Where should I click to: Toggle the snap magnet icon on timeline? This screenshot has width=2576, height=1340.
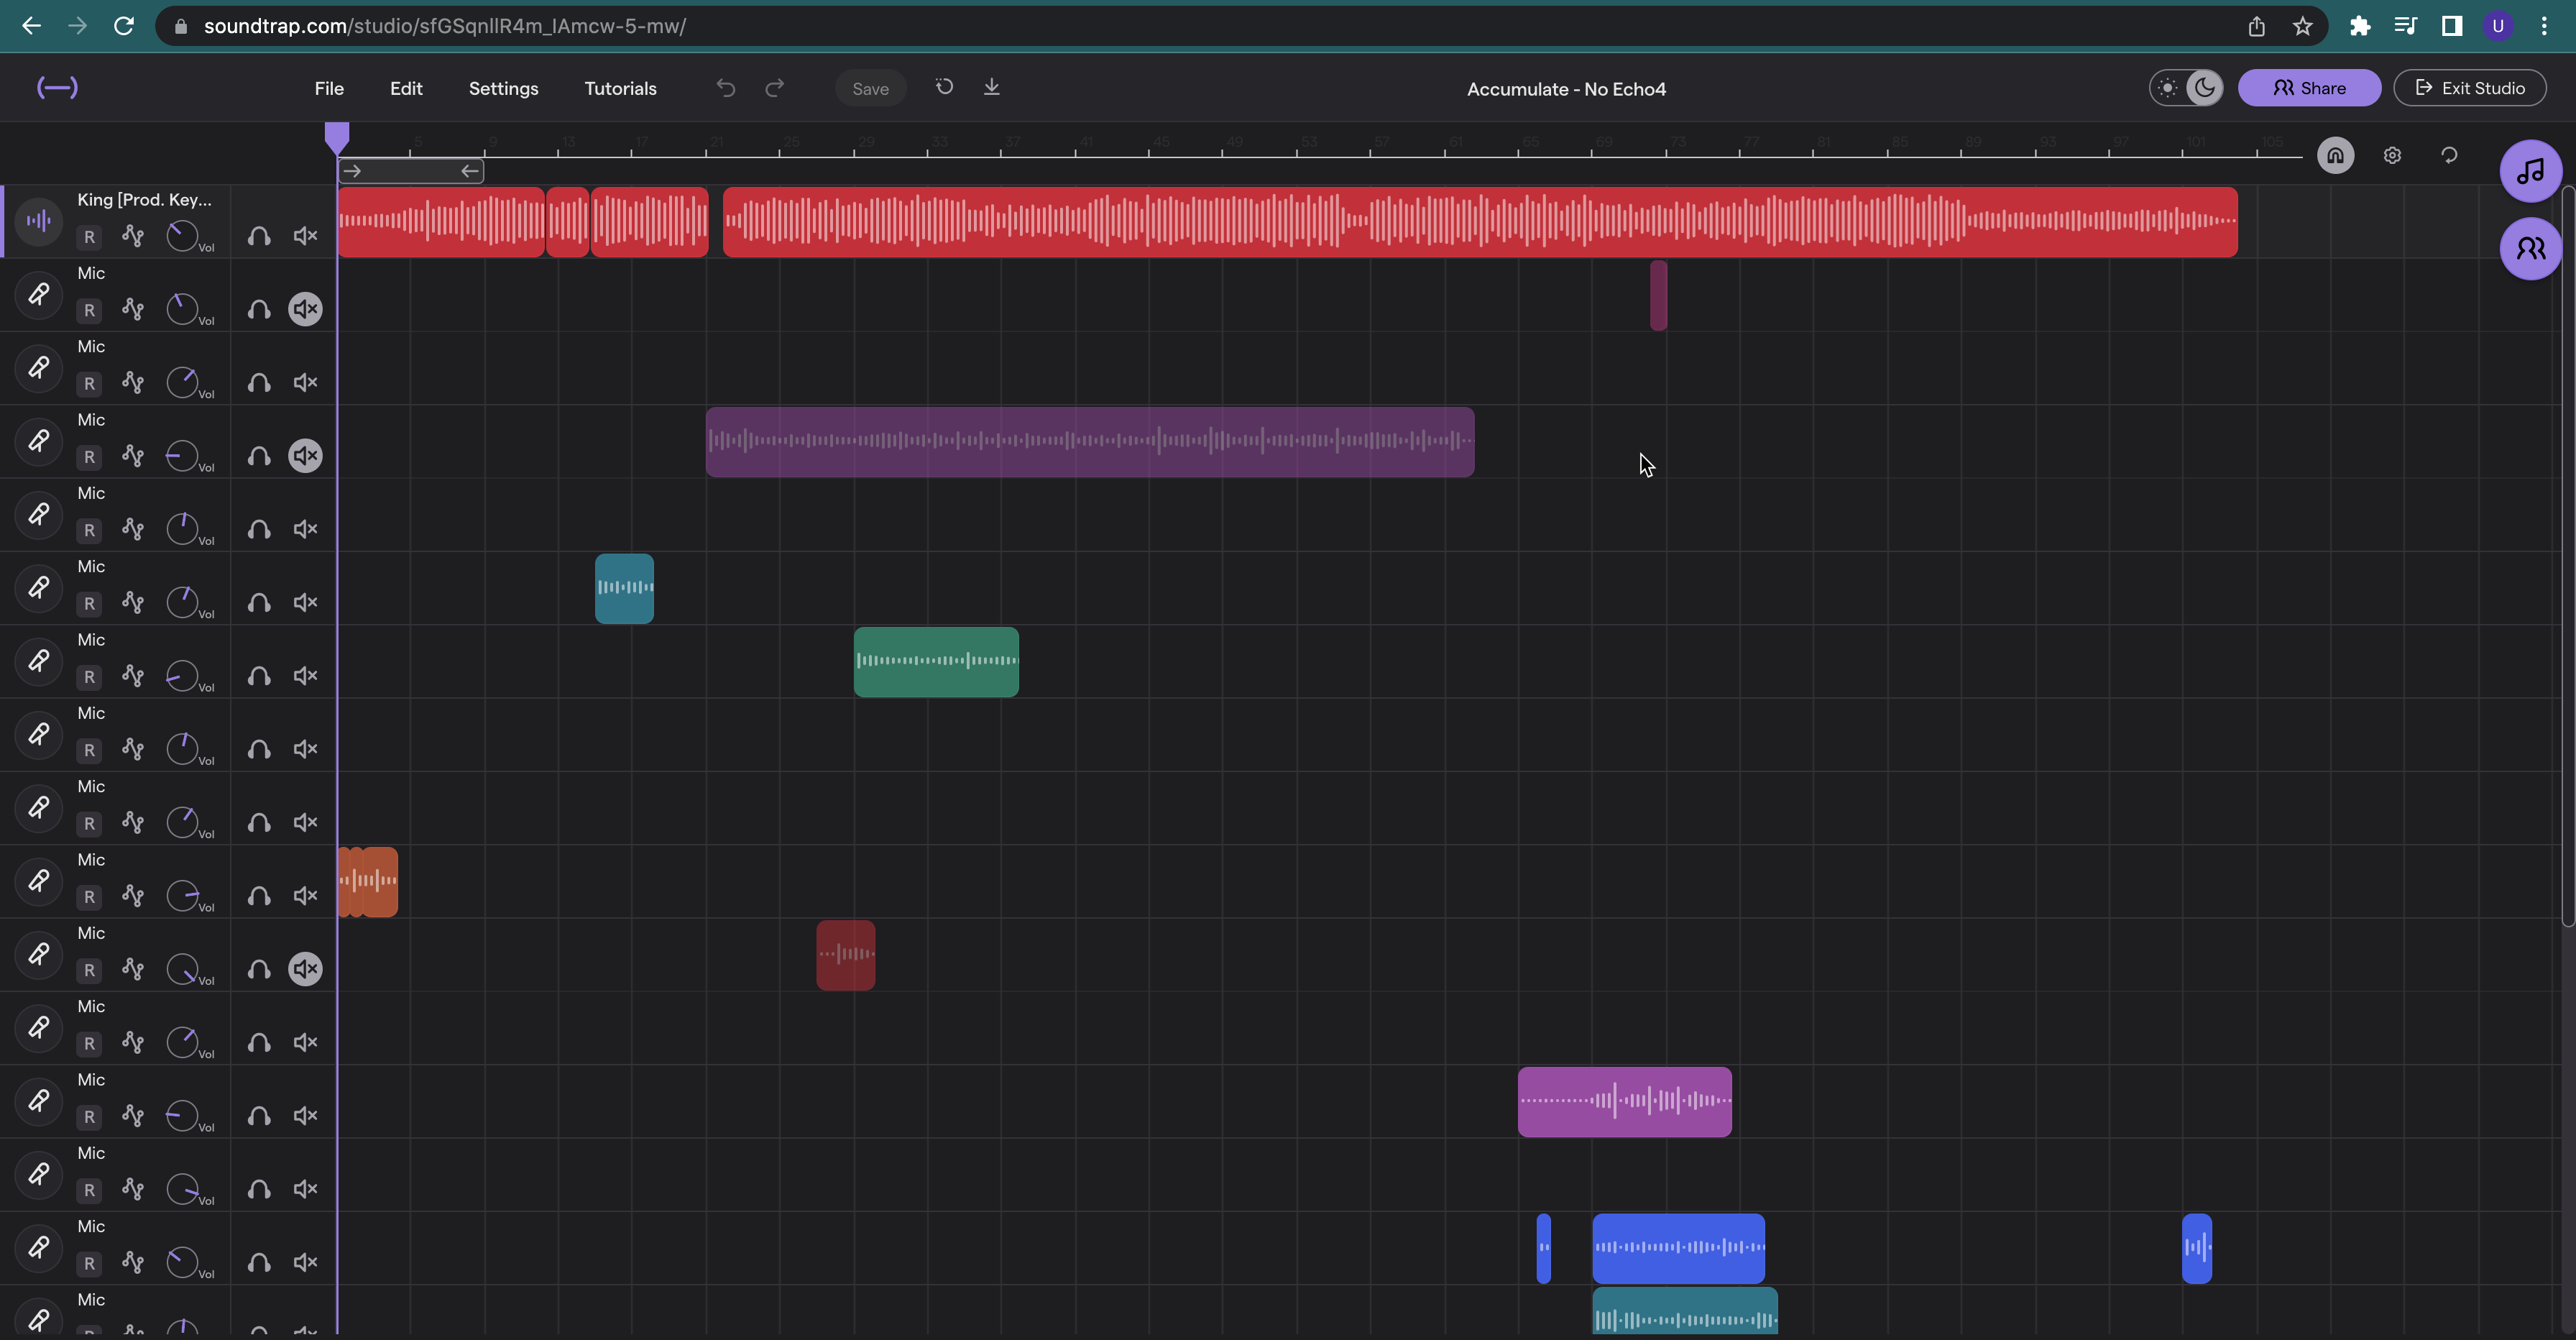[2335, 155]
